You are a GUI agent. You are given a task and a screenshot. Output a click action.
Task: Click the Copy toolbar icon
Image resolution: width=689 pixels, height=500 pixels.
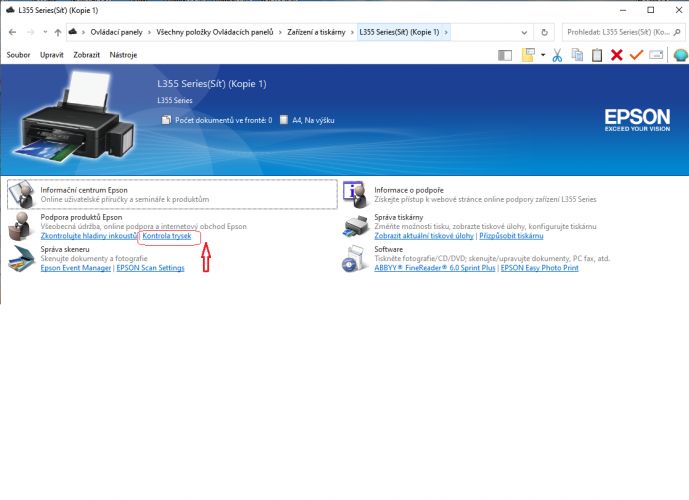point(577,55)
